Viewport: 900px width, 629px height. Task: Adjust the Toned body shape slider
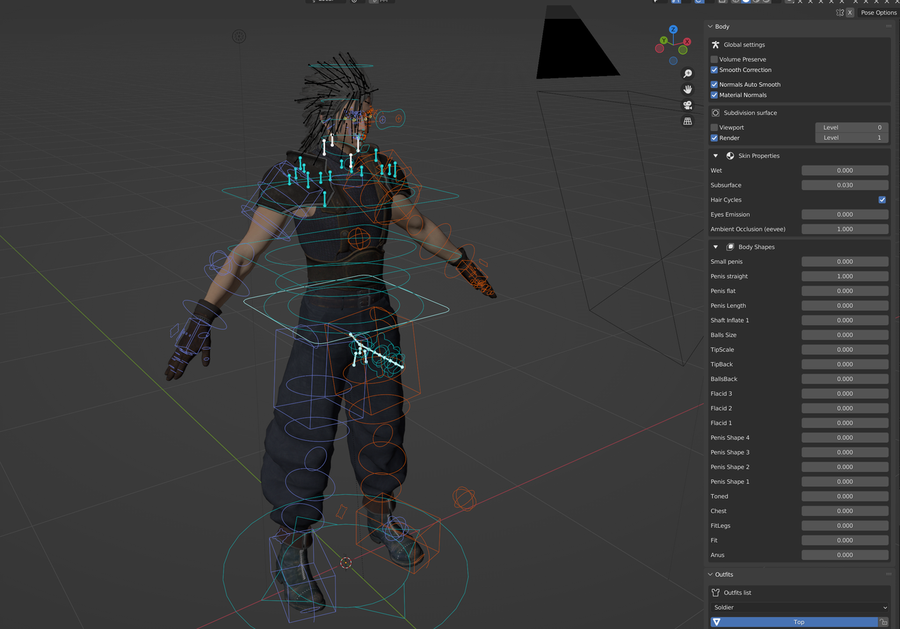coord(845,496)
